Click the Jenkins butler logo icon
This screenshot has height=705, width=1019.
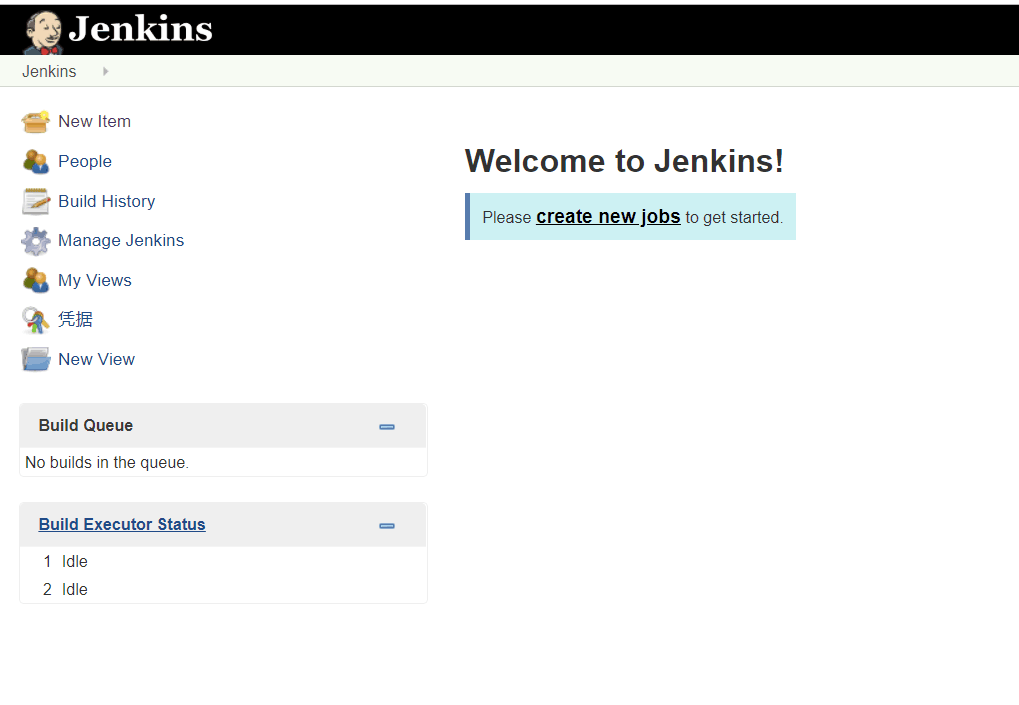point(43,32)
